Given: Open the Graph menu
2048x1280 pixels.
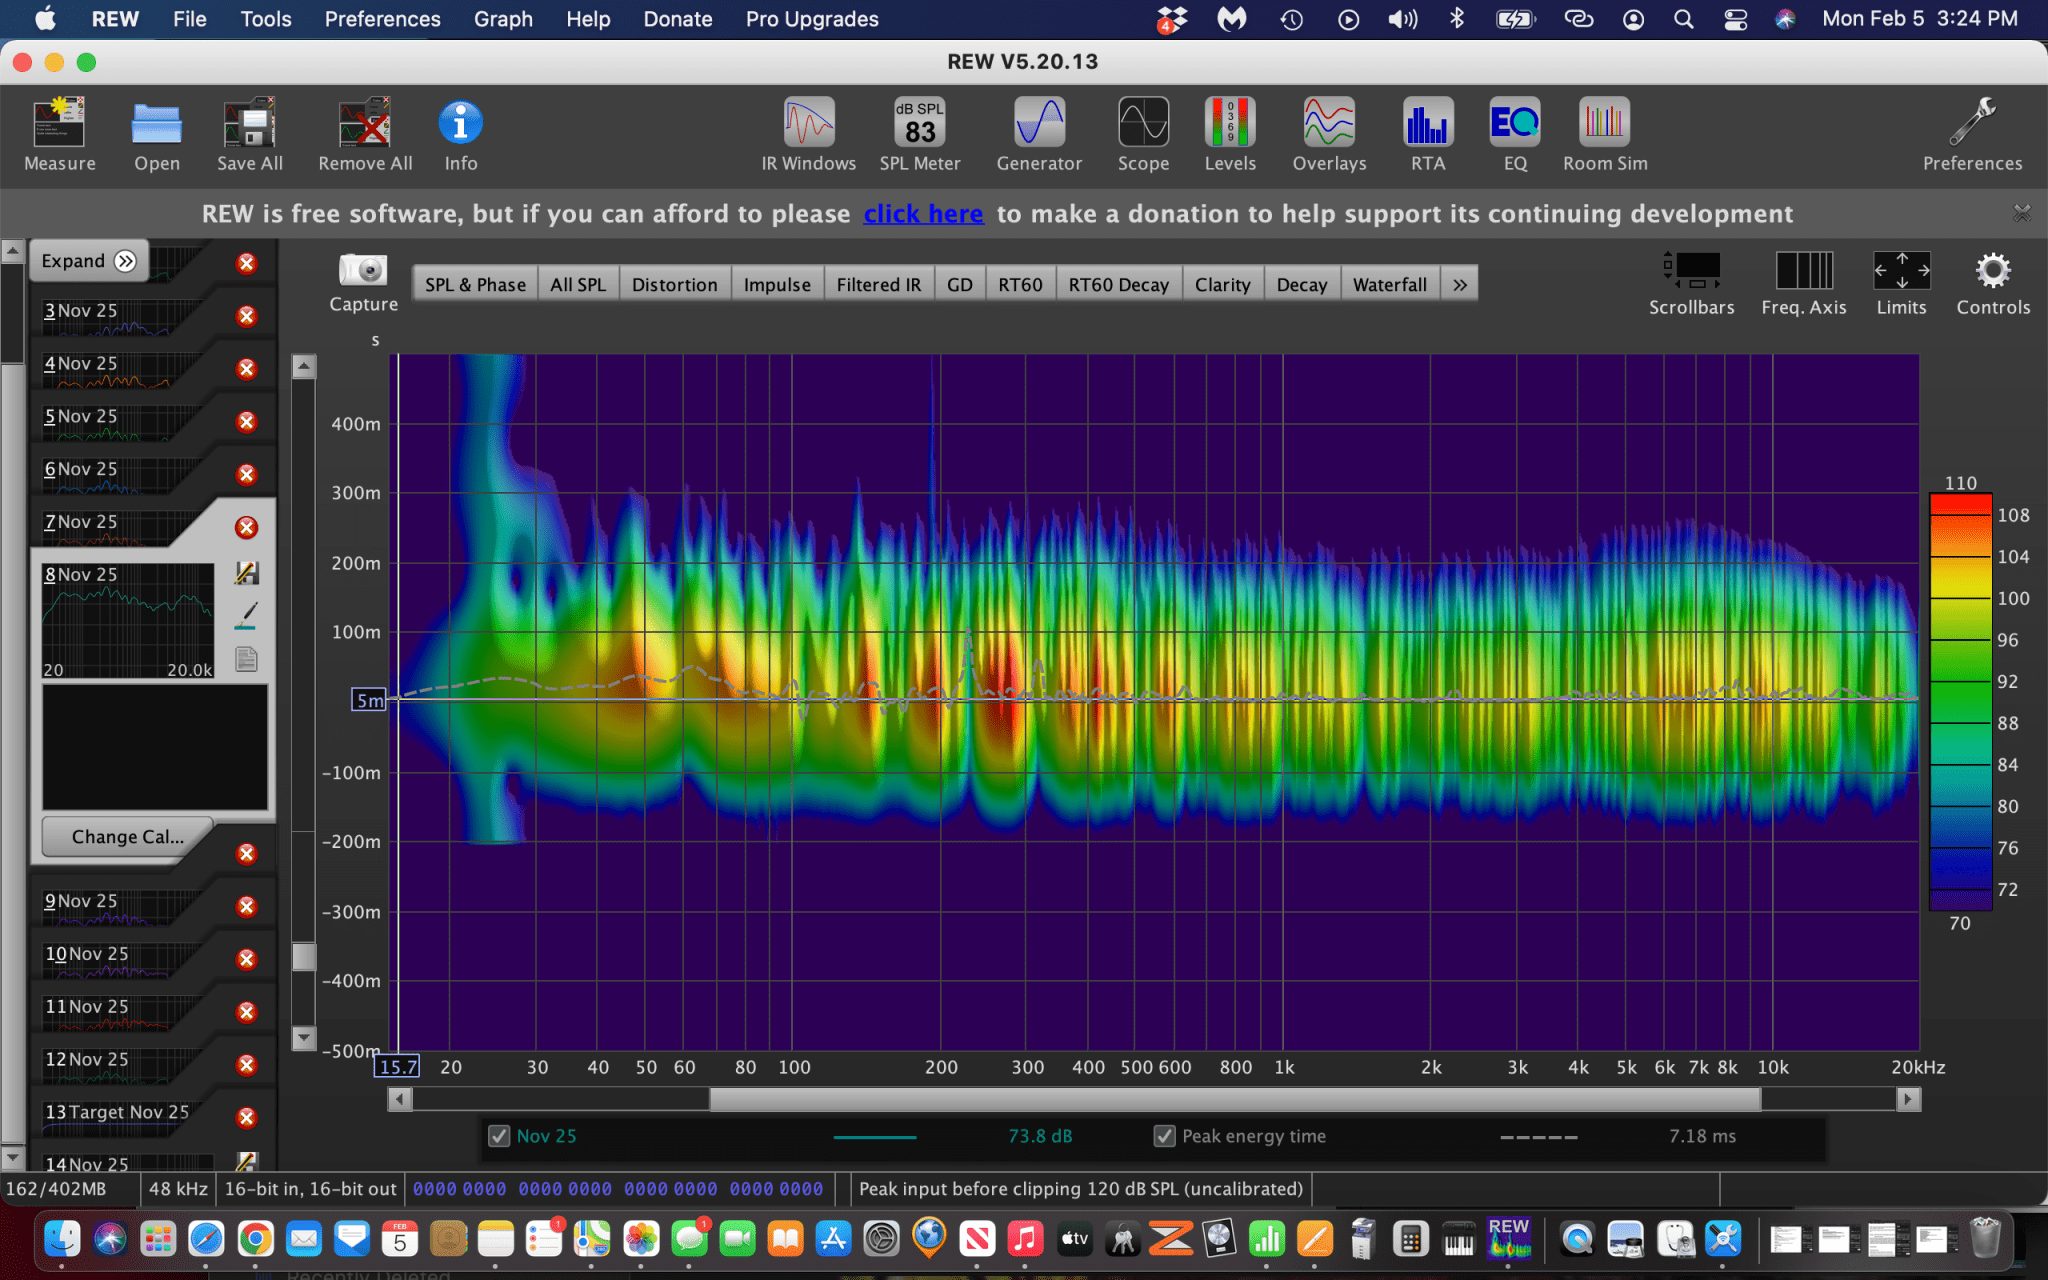Looking at the screenshot, I should pyautogui.click(x=503, y=19).
